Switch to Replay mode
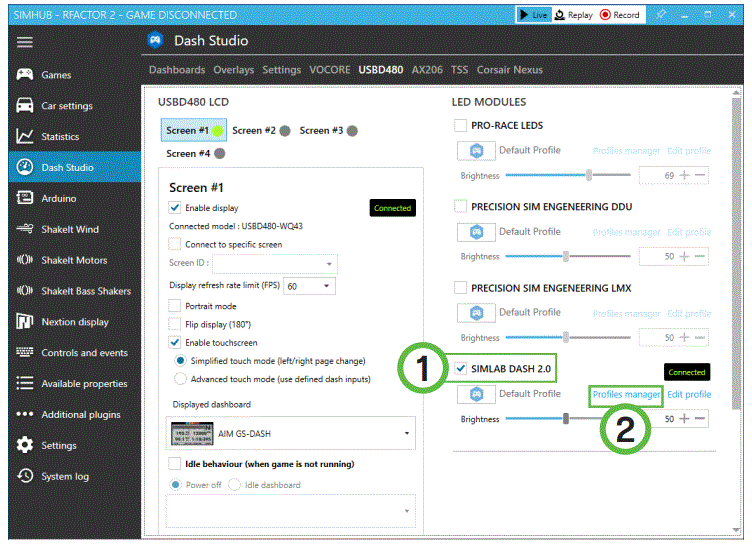 [574, 15]
